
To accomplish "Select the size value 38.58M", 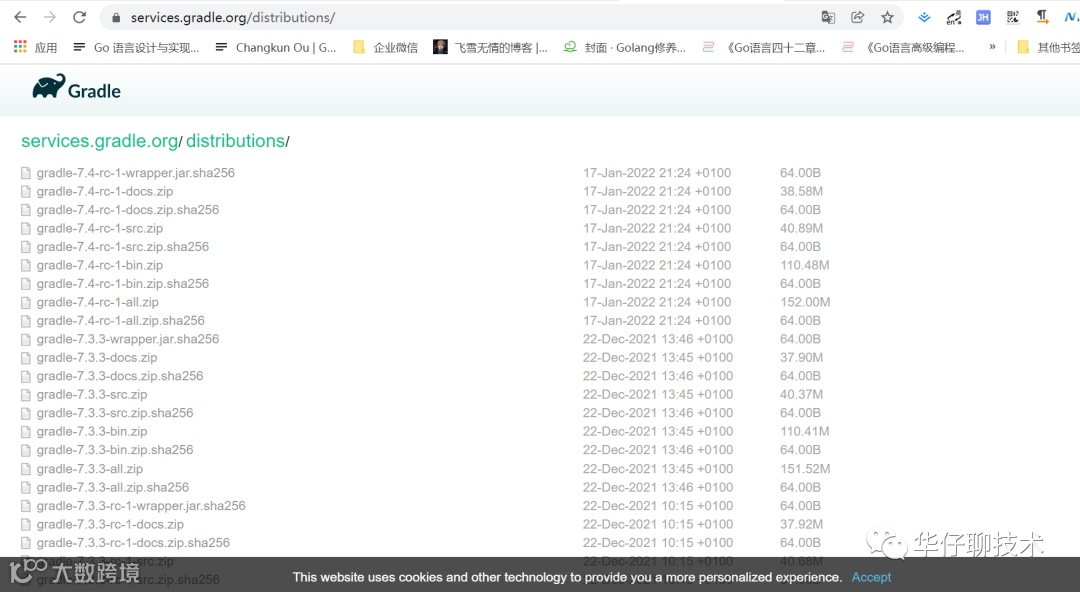I will (x=801, y=192).
